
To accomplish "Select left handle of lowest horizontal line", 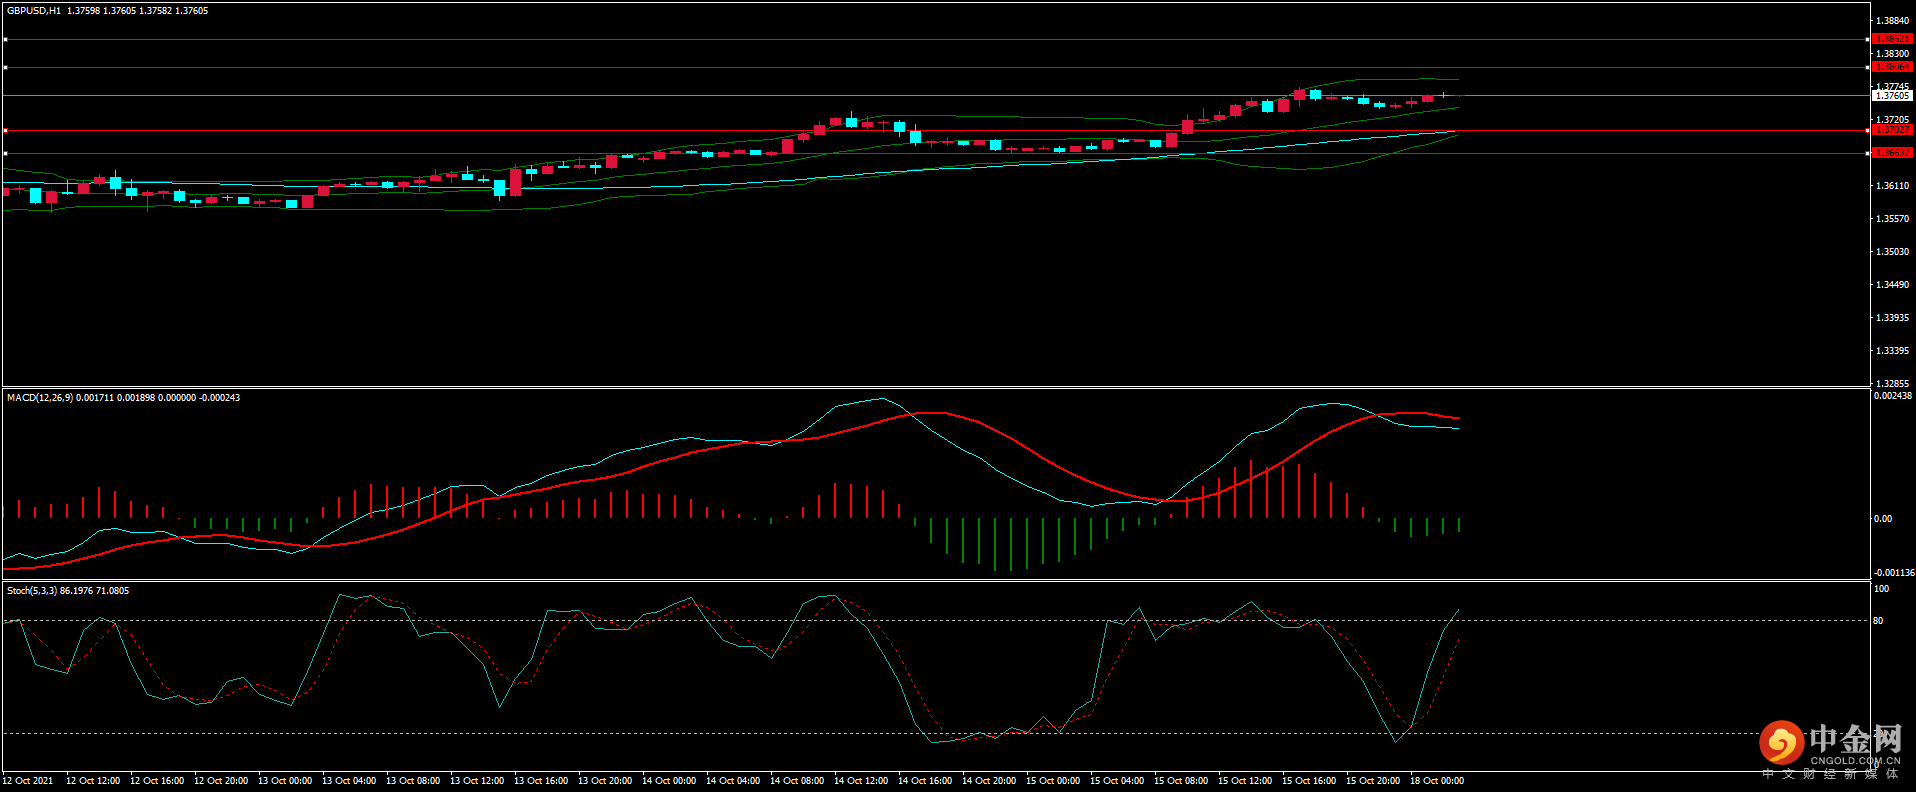I will point(5,153).
